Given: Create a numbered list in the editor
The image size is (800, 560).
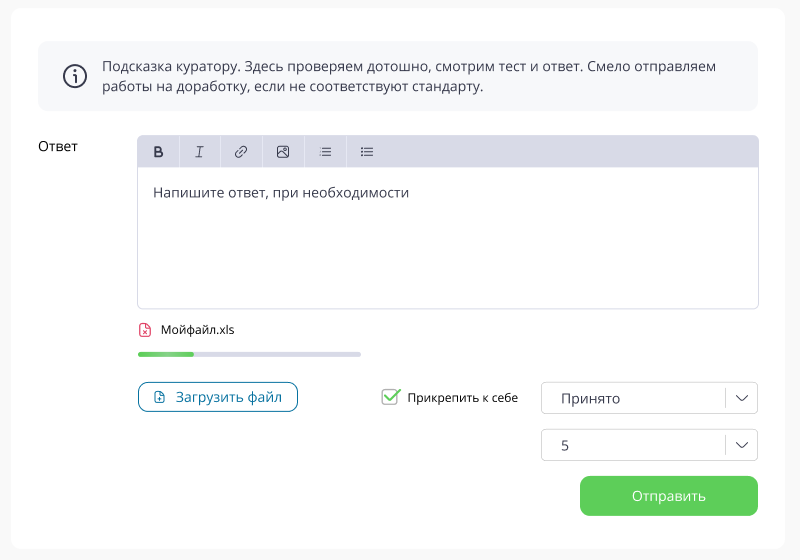Looking at the screenshot, I should click(325, 151).
